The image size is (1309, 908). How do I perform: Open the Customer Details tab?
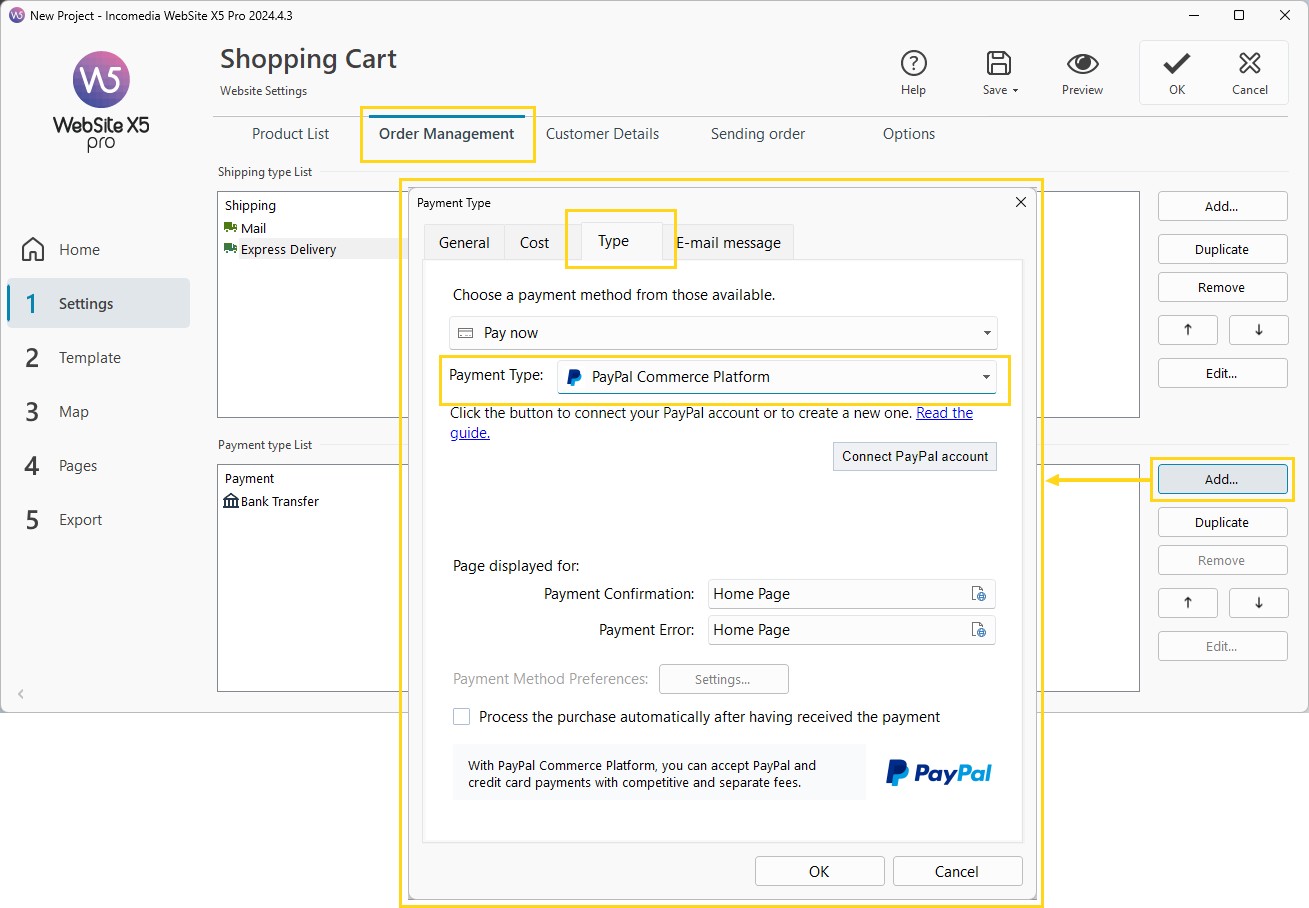pyautogui.click(x=602, y=134)
